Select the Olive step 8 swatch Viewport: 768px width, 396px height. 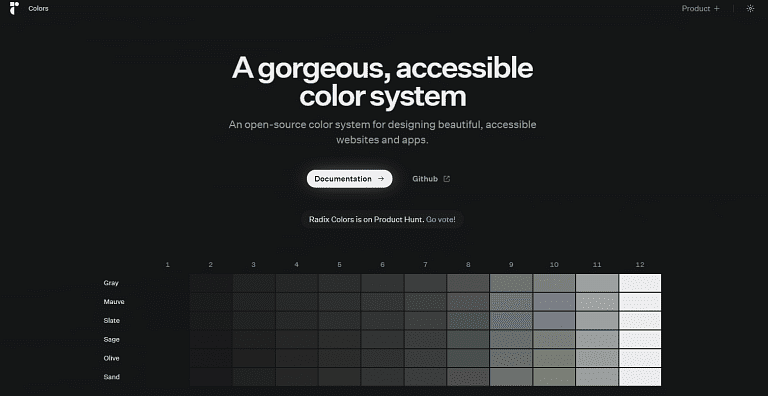468,358
